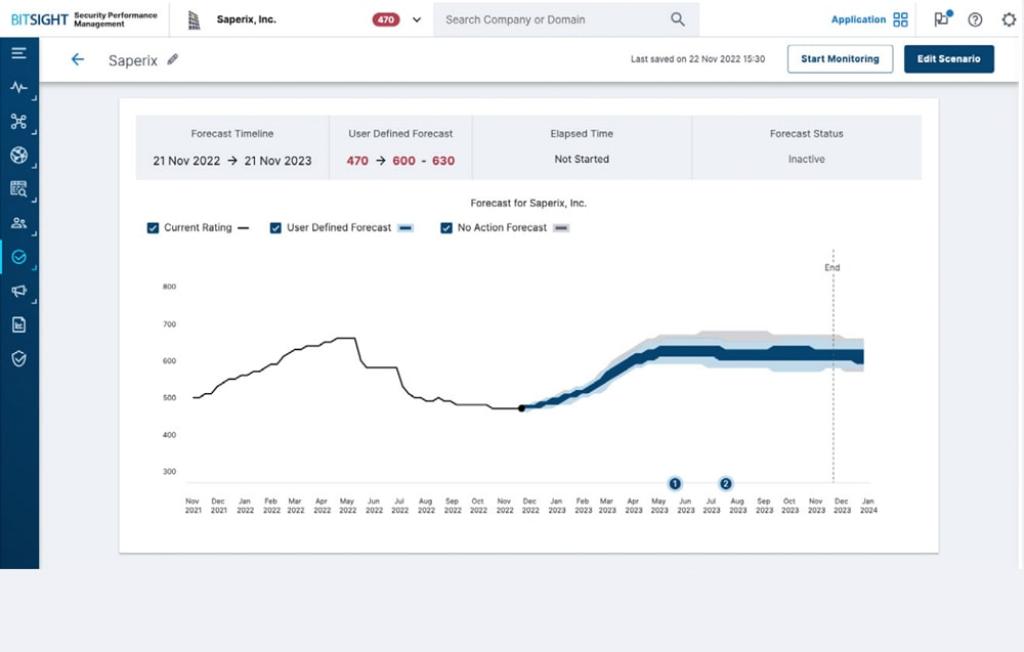Open the attack surface tool in sidebar
The height and width of the screenshot is (652, 1024).
(x=18, y=121)
